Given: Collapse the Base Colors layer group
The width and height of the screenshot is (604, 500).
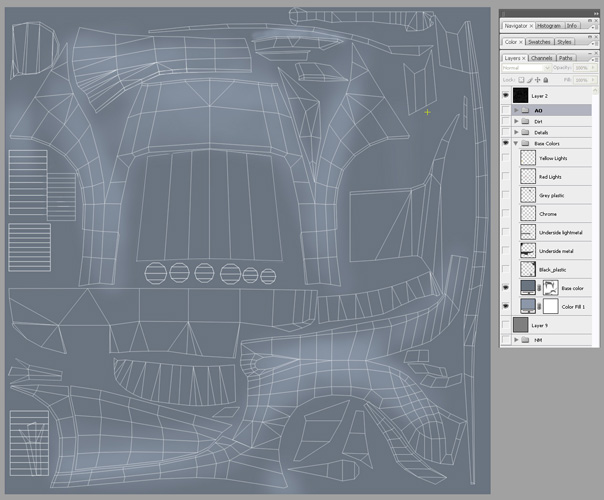Looking at the screenshot, I should click(516, 143).
